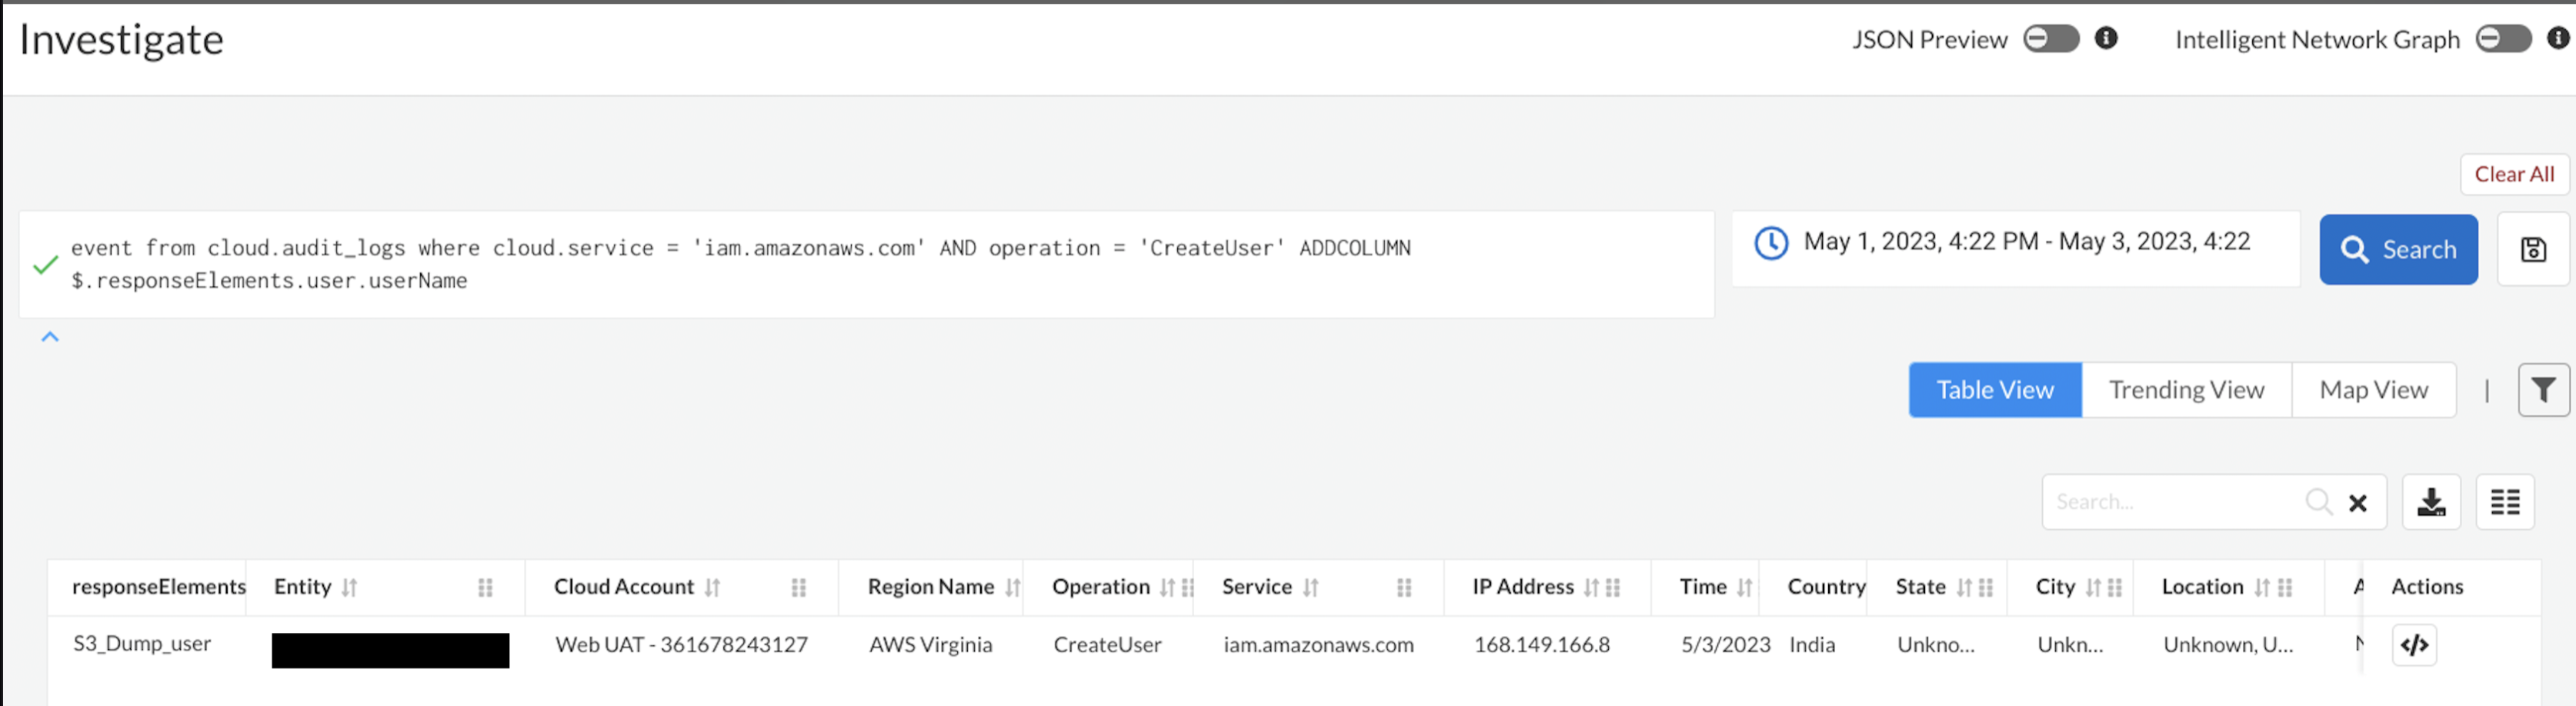Click the view JSON code icon in Actions
2576x706 pixels.
tap(2414, 645)
